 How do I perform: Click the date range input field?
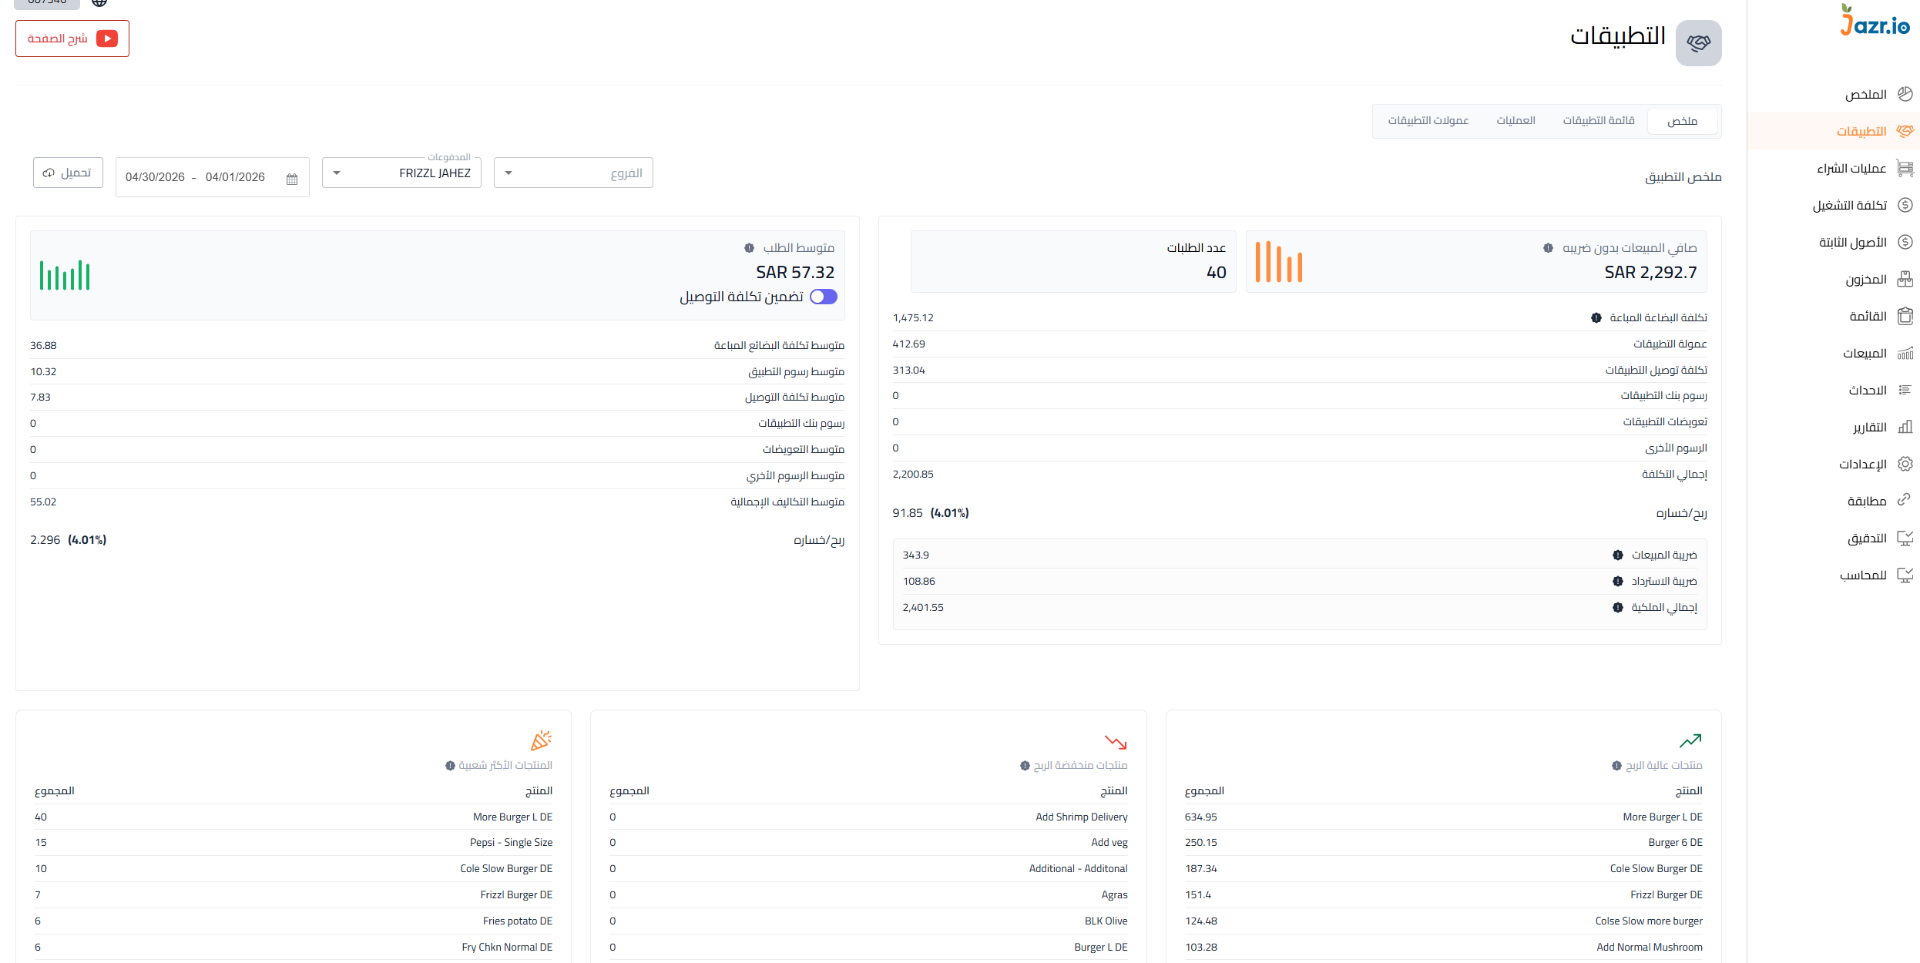[x=212, y=177]
